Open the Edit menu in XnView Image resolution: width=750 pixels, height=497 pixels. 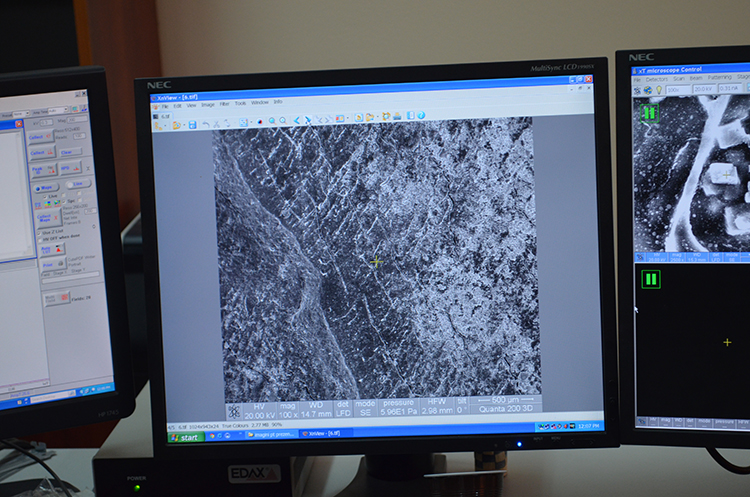point(177,106)
